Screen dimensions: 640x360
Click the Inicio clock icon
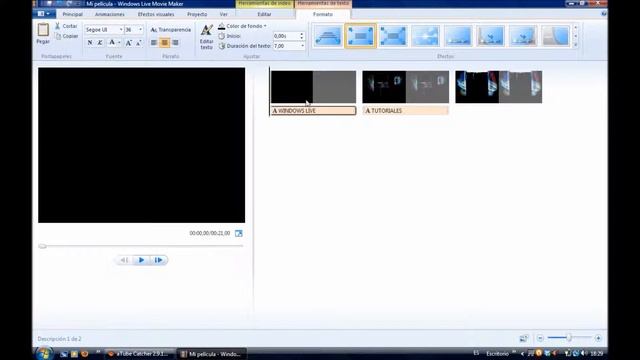222,36
